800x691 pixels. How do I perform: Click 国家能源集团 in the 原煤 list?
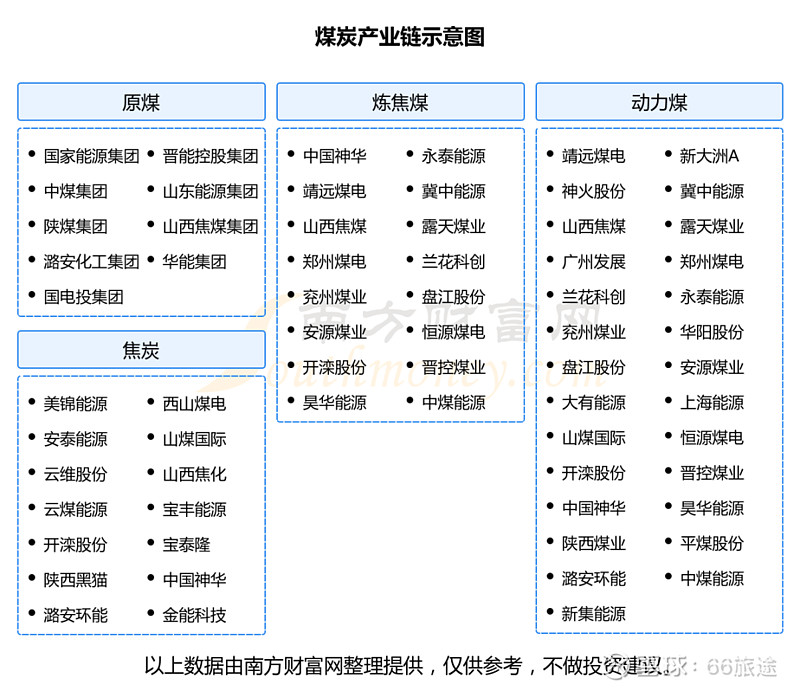tap(91, 156)
